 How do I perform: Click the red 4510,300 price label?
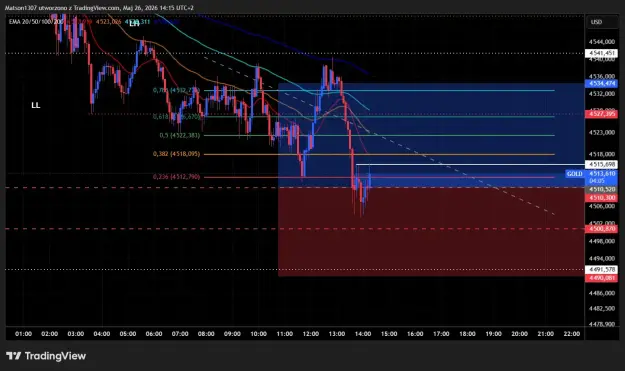click(x=601, y=198)
